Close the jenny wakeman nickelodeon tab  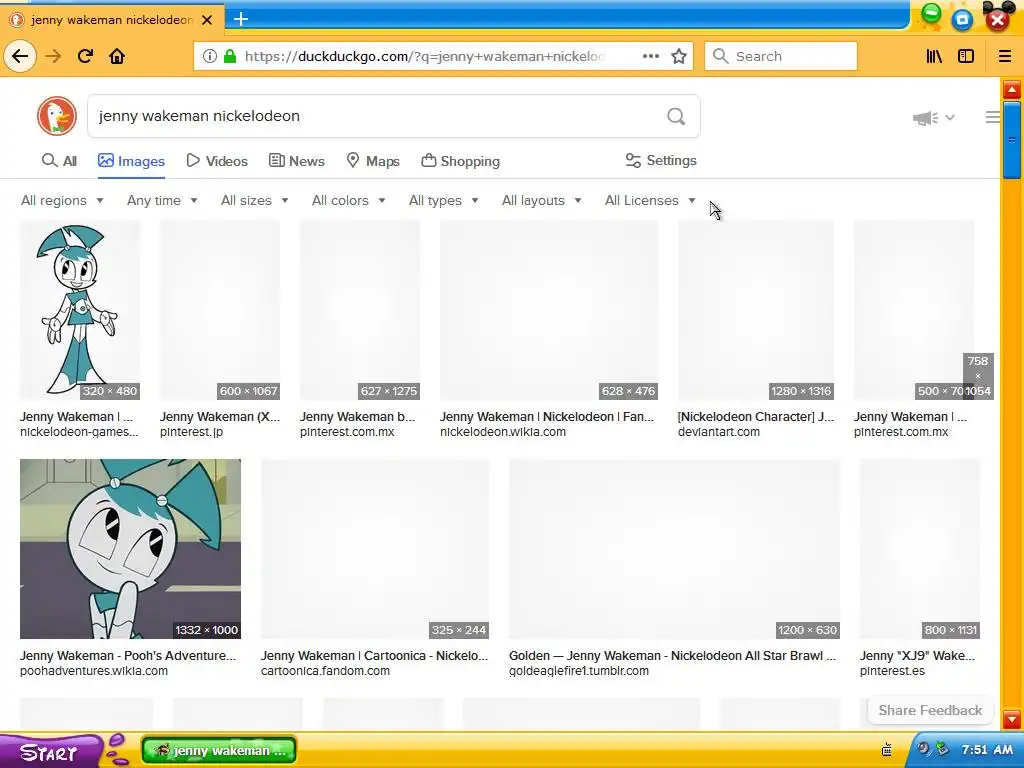[207, 20]
